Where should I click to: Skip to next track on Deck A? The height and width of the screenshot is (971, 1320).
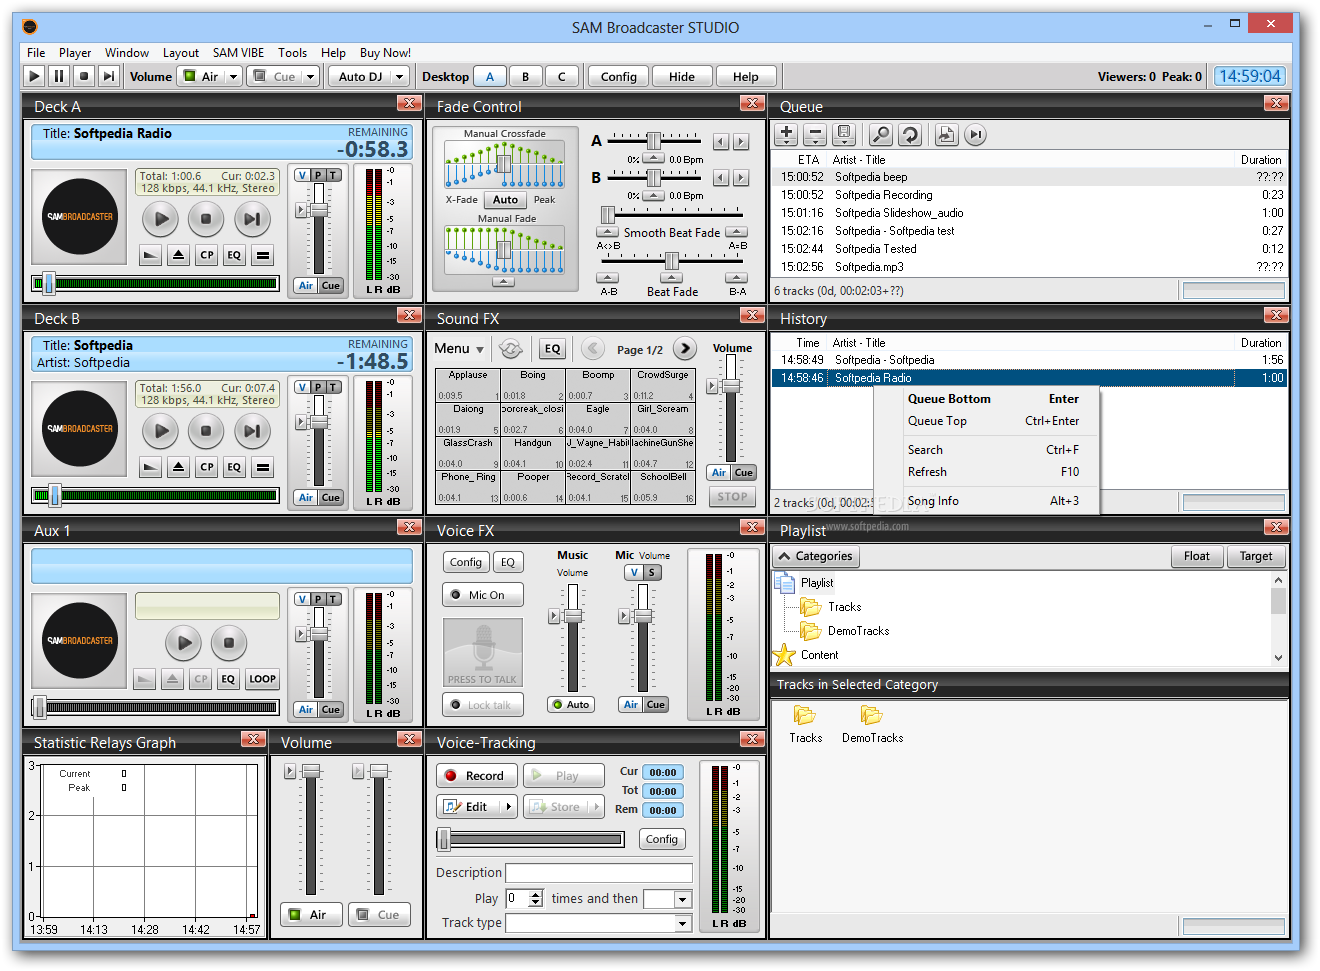coord(252,218)
